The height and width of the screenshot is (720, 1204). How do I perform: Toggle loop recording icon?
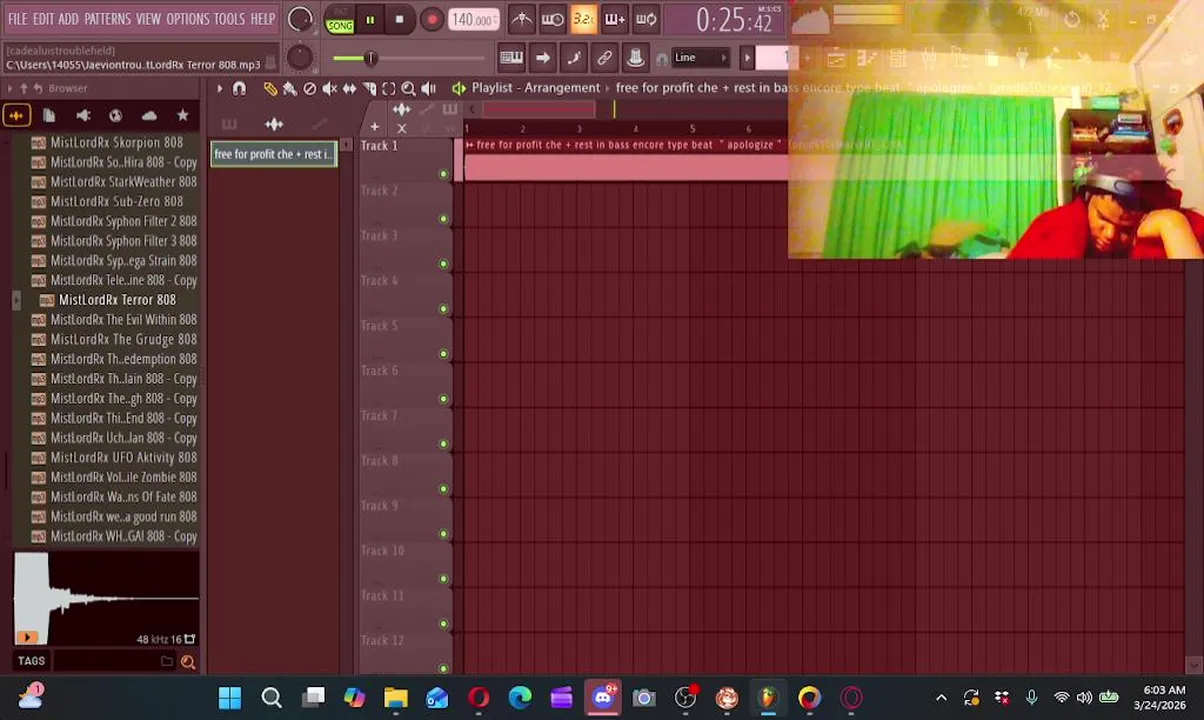(646, 19)
